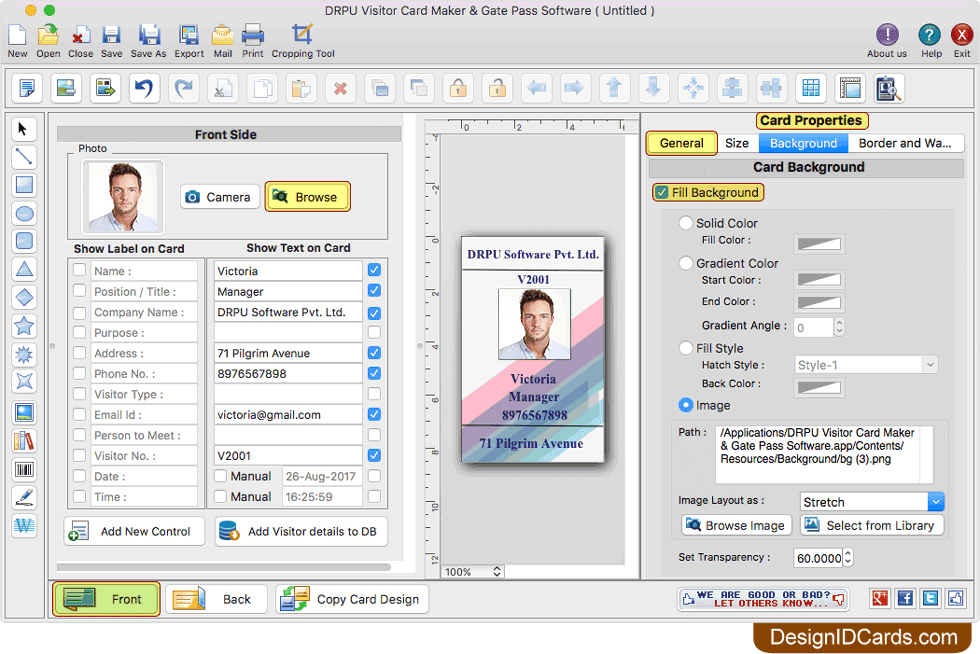Select the Signature pen tool
Image resolution: width=980 pixels, height=654 pixels.
click(24, 498)
